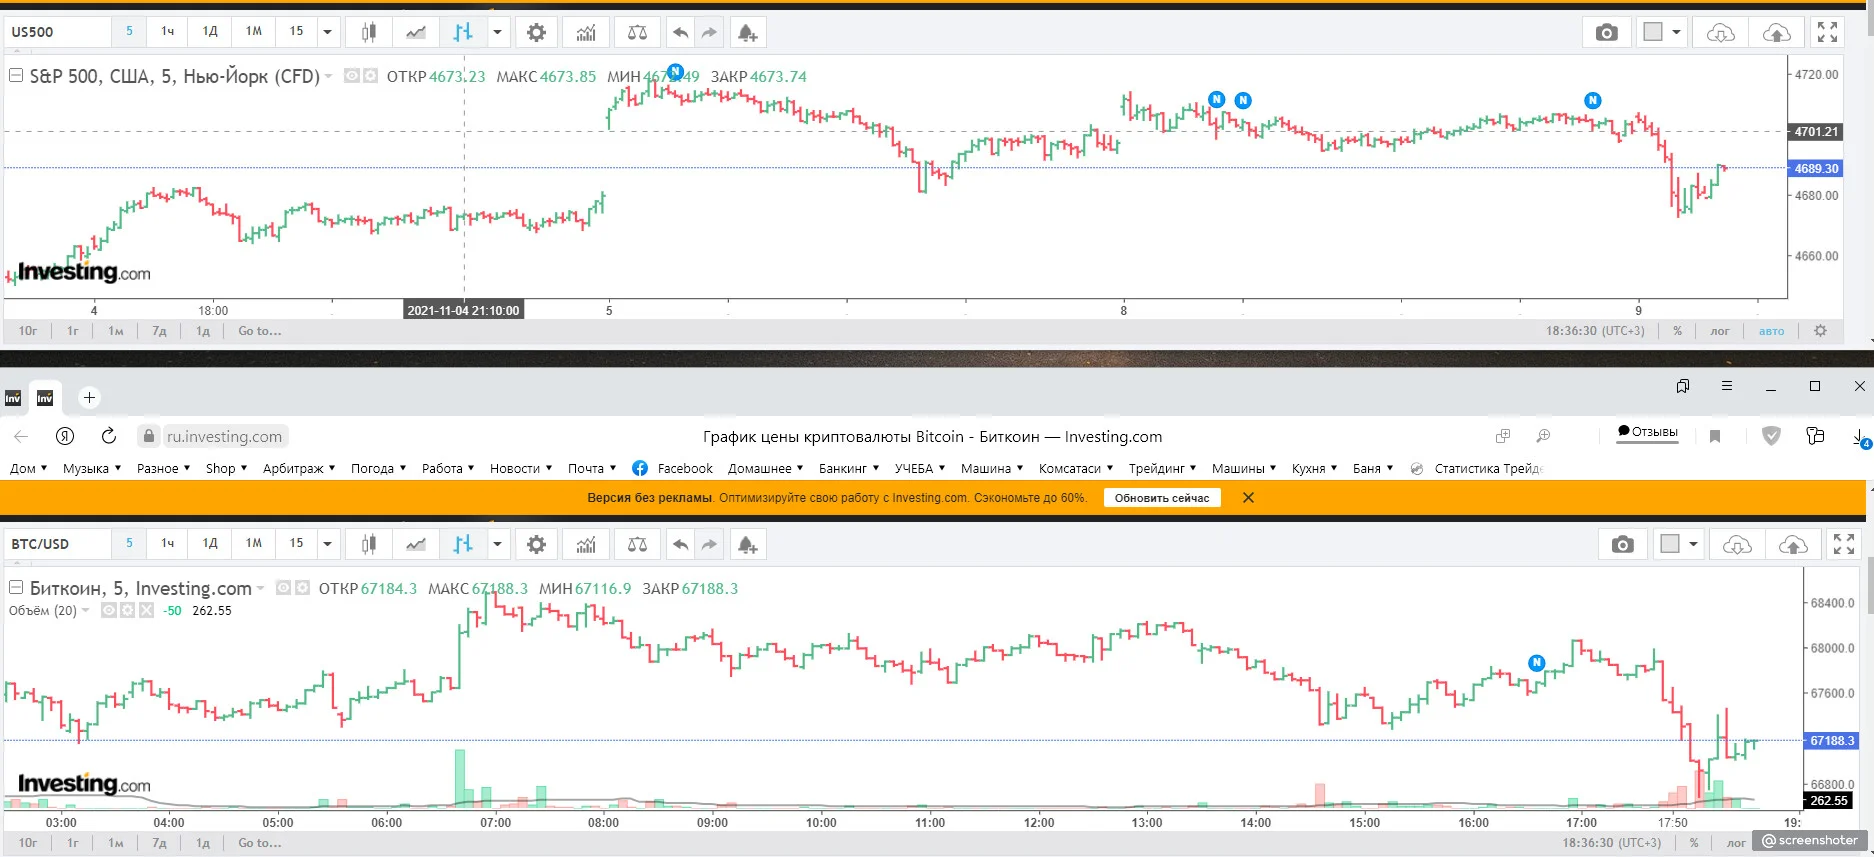The image size is (1874, 857).
Task: Add alert bell in BTC/USD chart toolbar
Action: click(x=747, y=544)
